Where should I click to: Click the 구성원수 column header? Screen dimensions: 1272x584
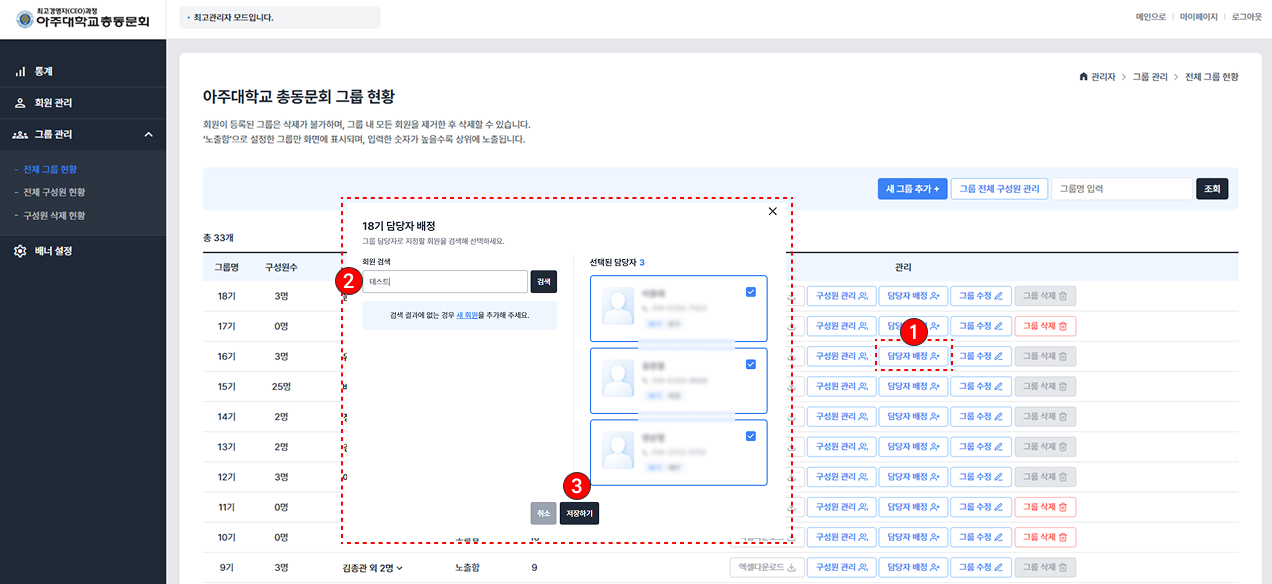click(282, 267)
